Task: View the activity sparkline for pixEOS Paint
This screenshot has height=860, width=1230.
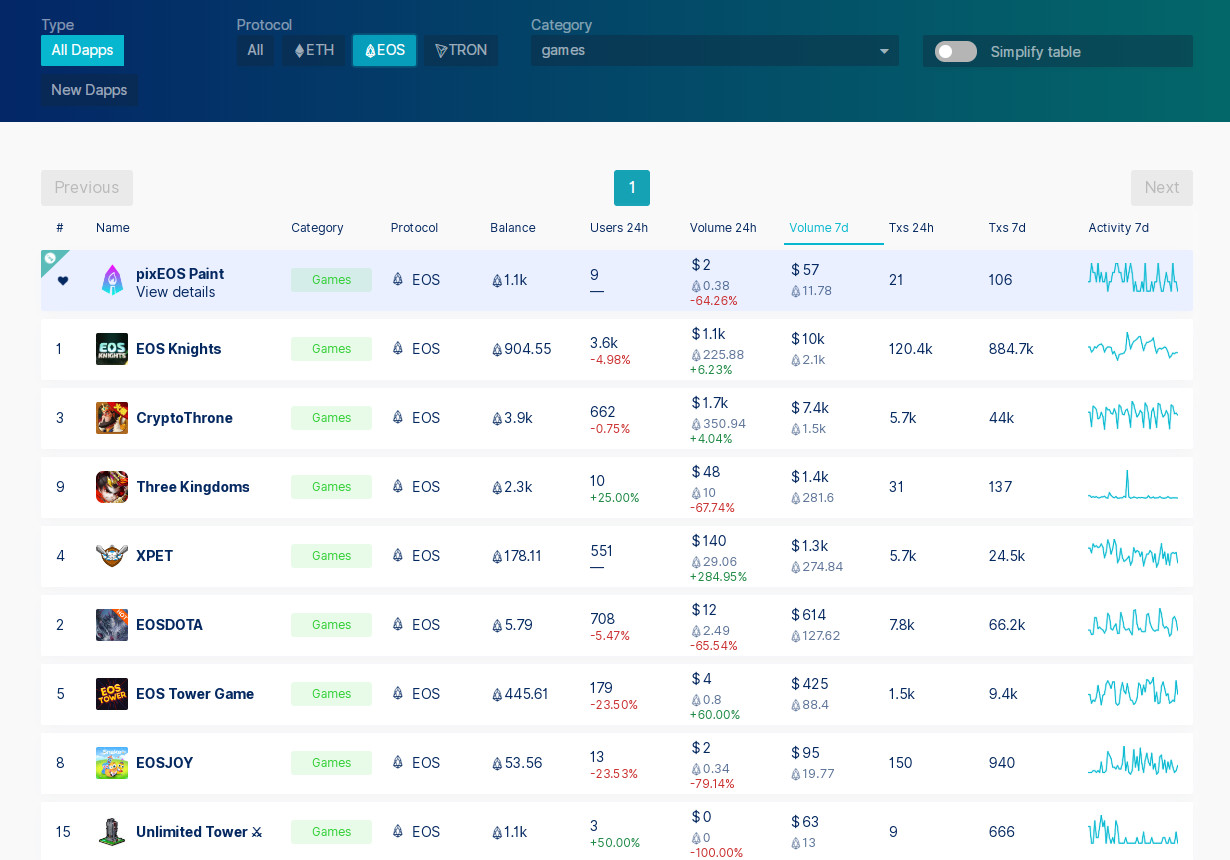Action: point(1133,277)
